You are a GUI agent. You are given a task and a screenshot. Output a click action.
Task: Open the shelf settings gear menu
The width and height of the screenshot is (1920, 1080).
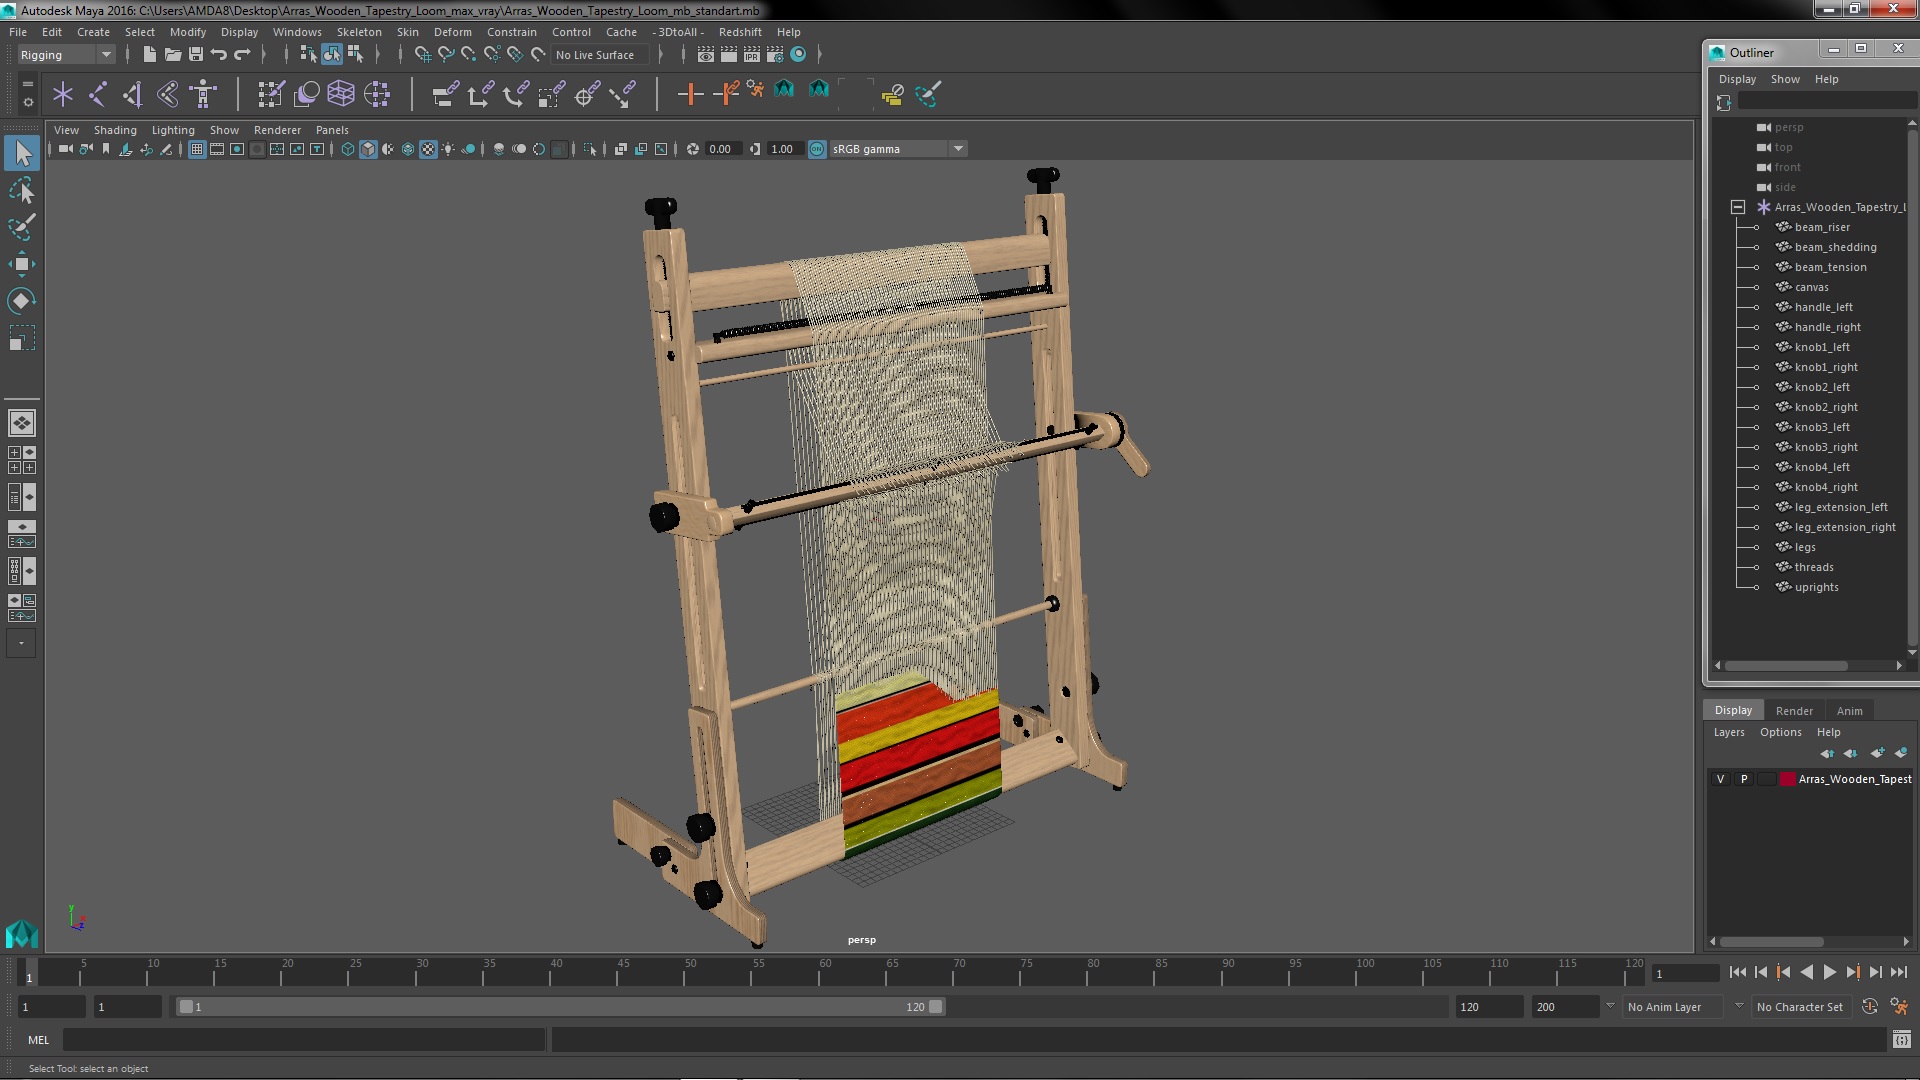tap(27, 102)
